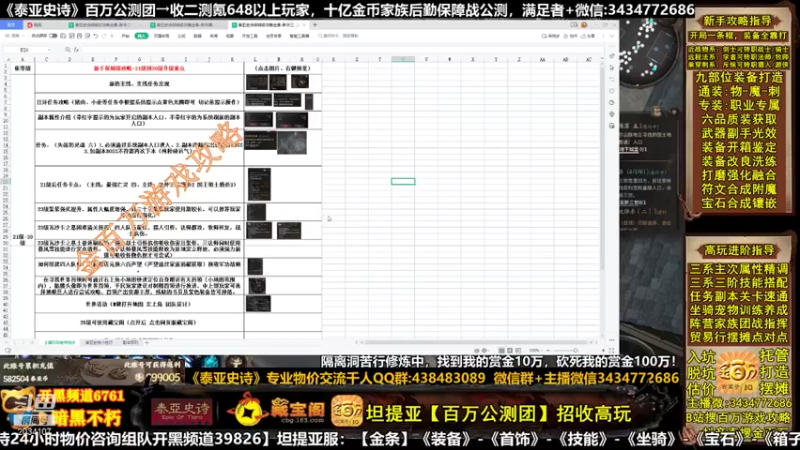Click the fullscreen icon in status bar
The width and height of the screenshot is (800, 450).
(x=611, y=351)
